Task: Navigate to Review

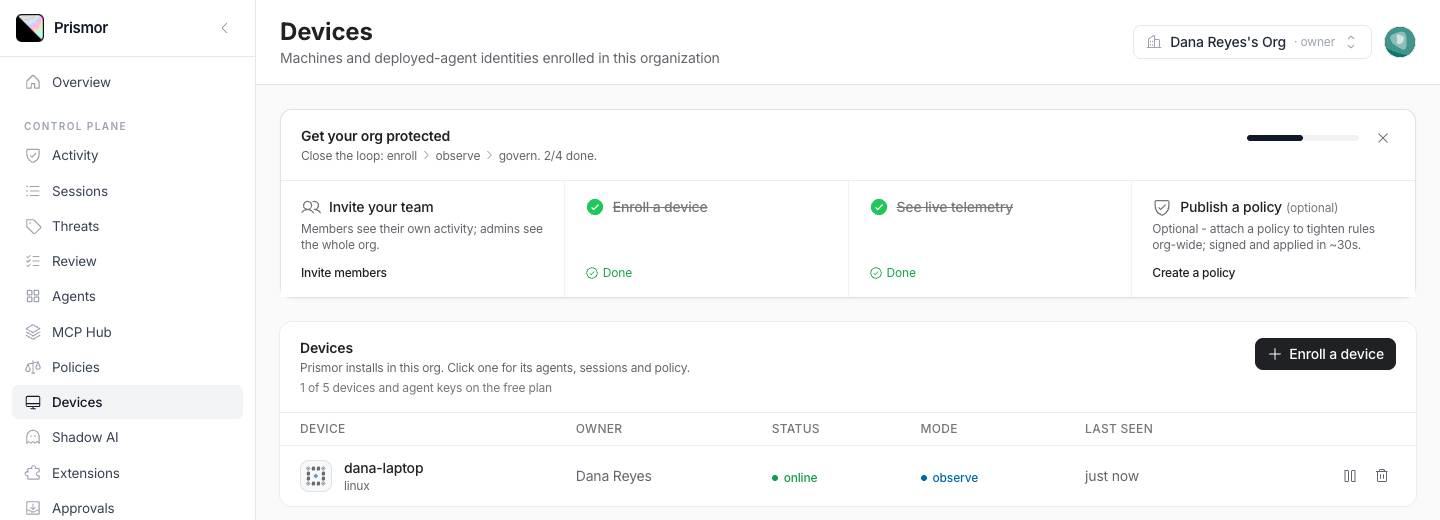Action: tap(127, 261)
